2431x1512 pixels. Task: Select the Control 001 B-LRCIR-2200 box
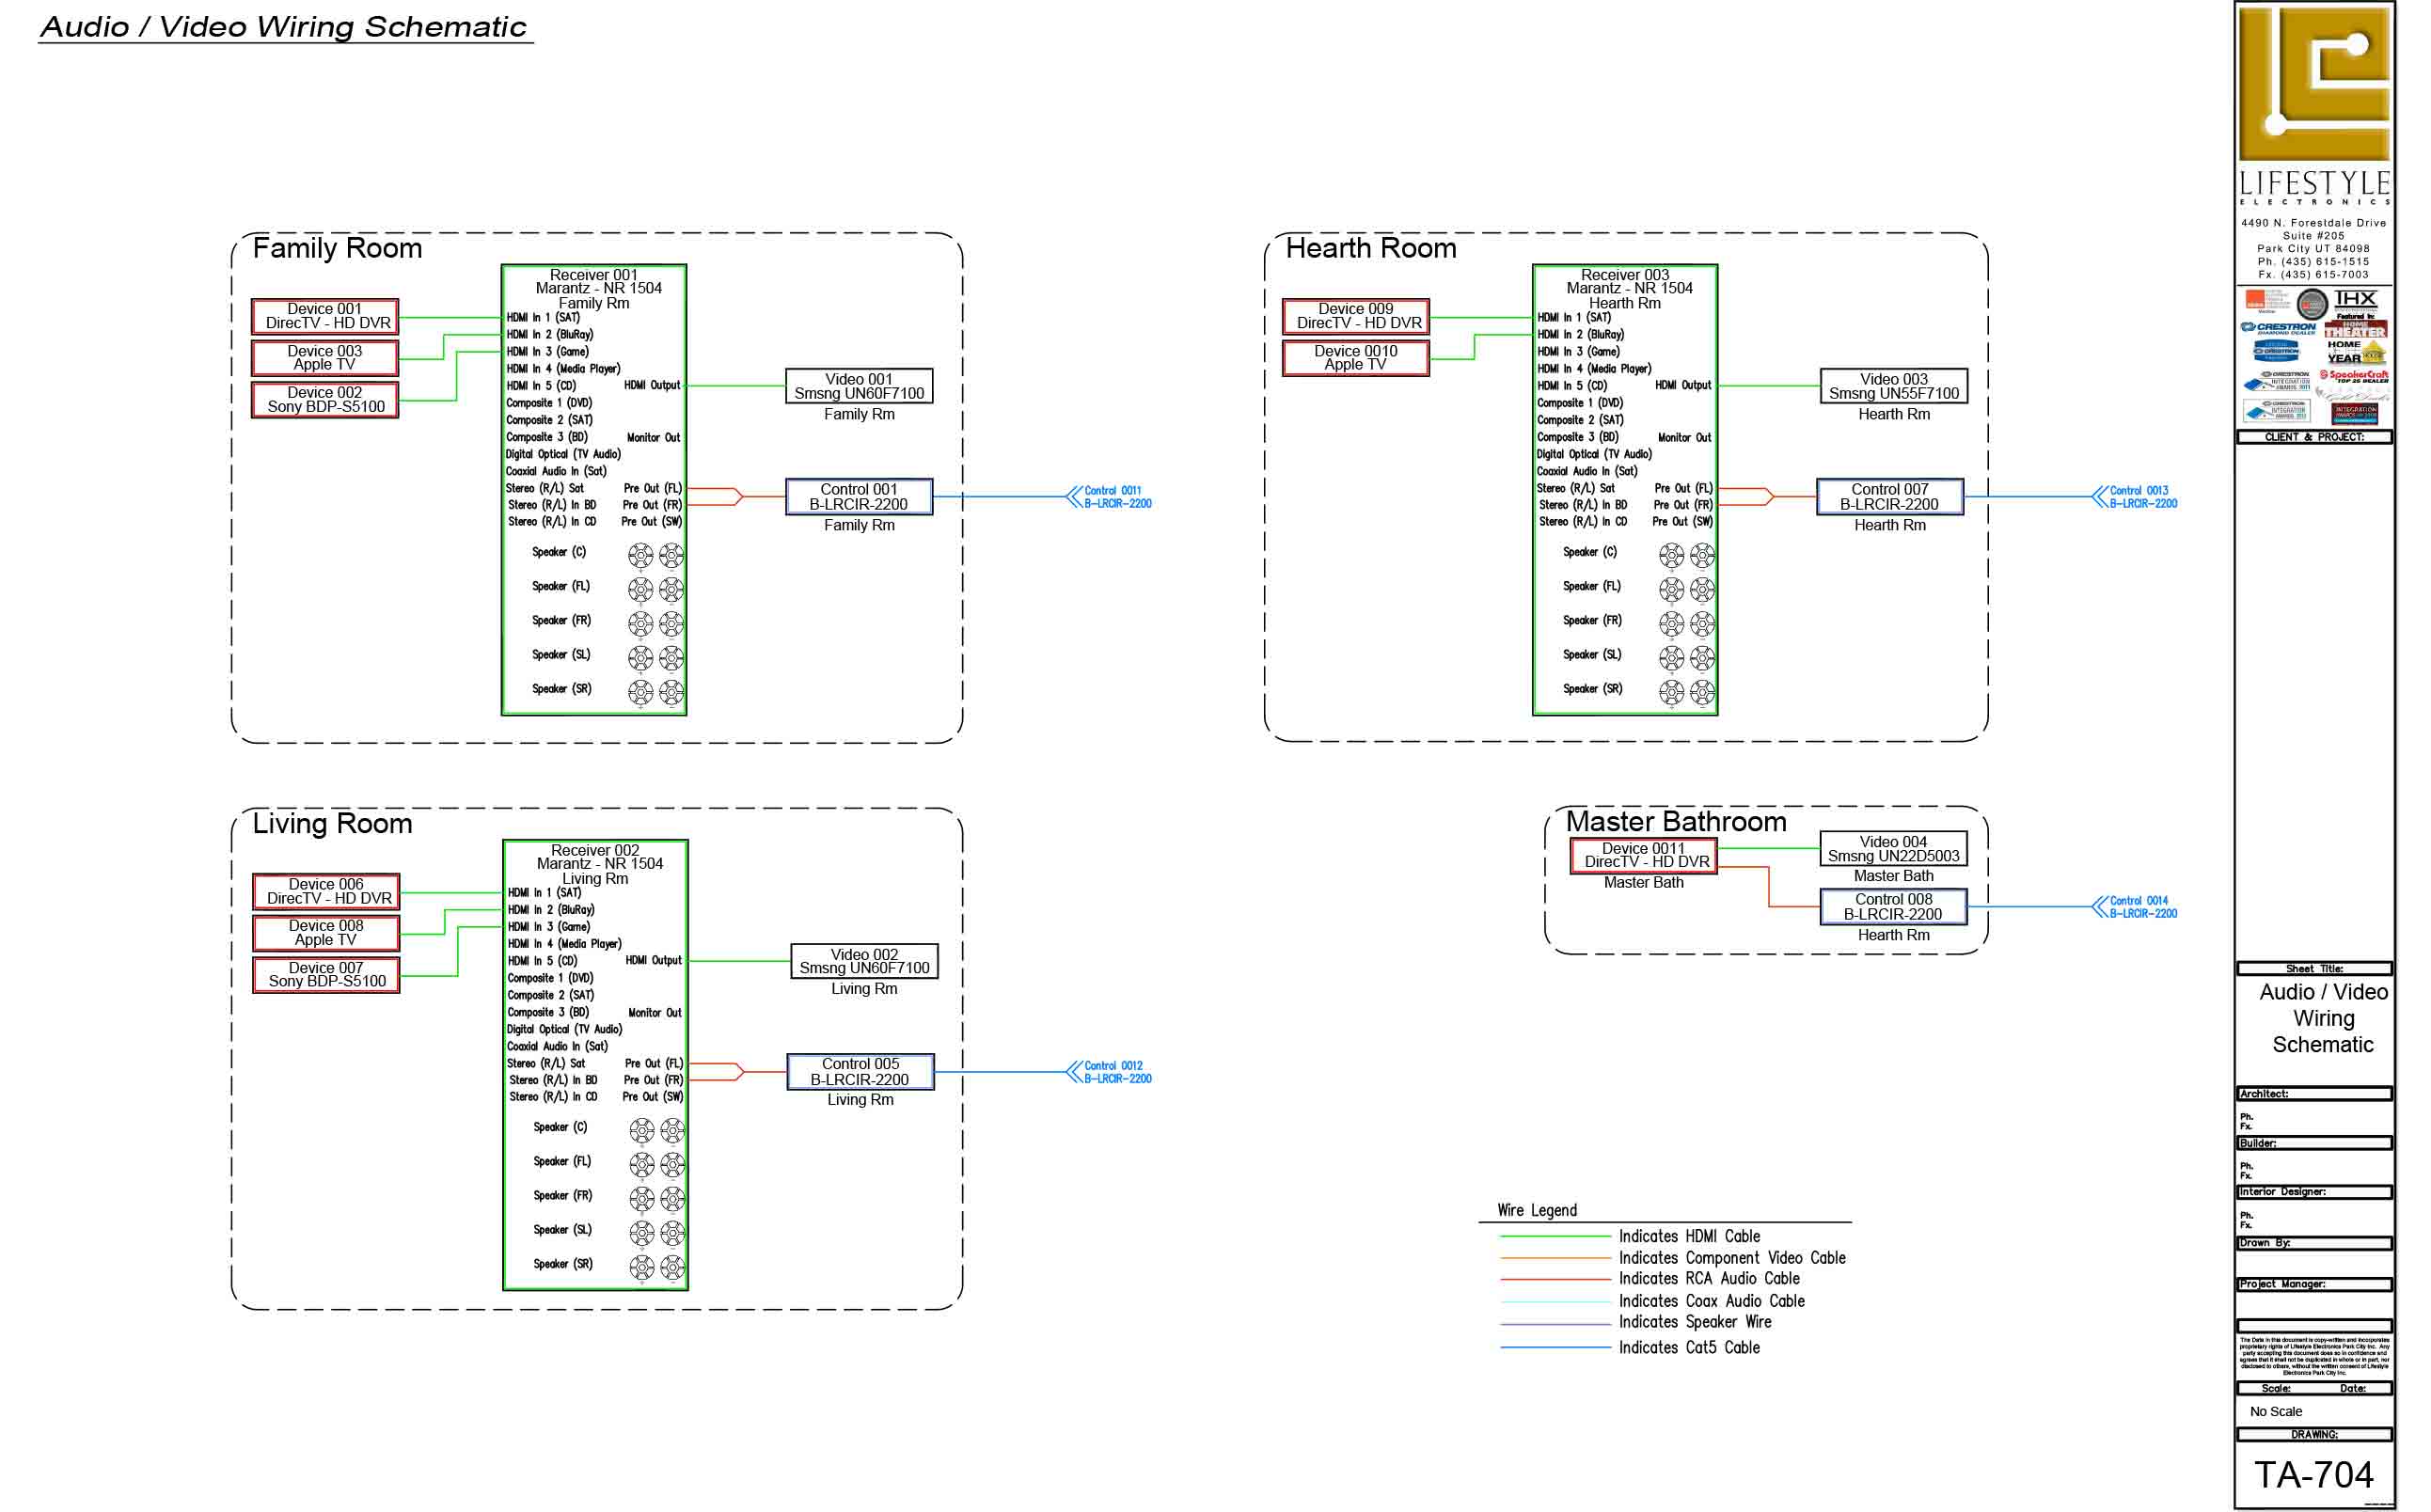(859, 497)
